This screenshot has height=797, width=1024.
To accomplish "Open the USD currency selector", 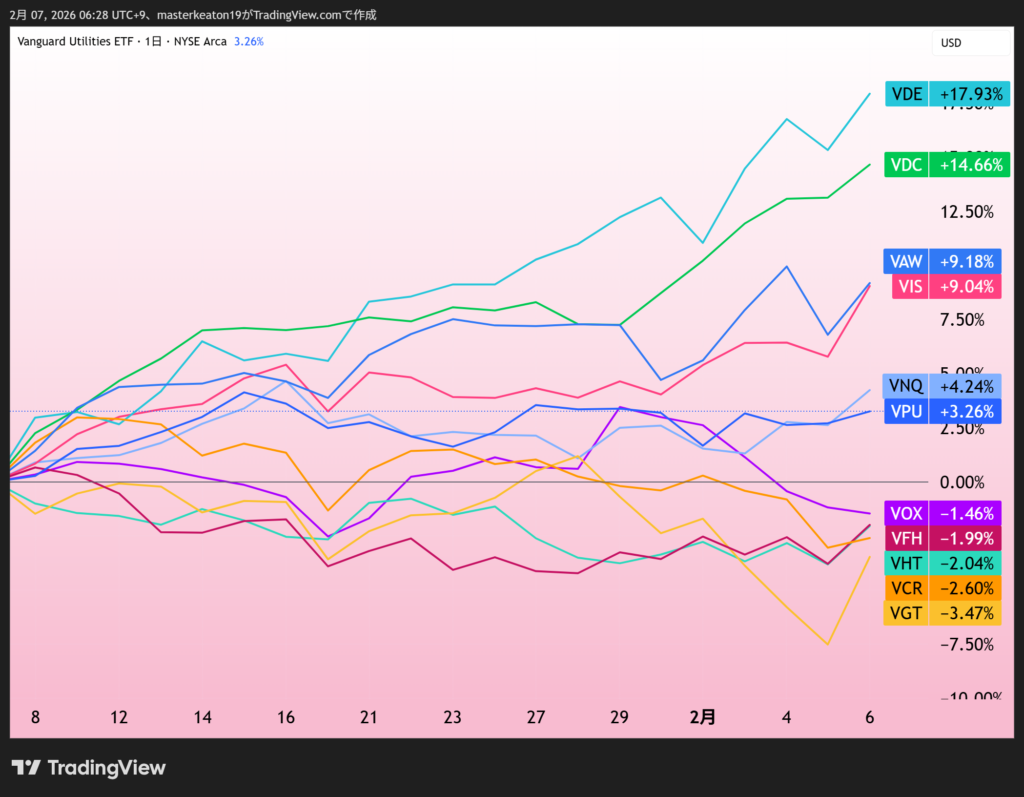I will tap(951, 43).
